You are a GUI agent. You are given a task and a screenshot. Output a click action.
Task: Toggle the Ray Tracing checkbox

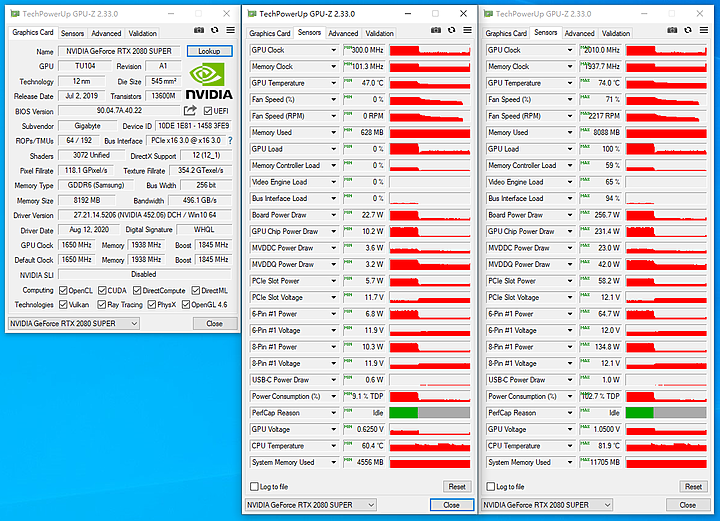coord(101,305)
